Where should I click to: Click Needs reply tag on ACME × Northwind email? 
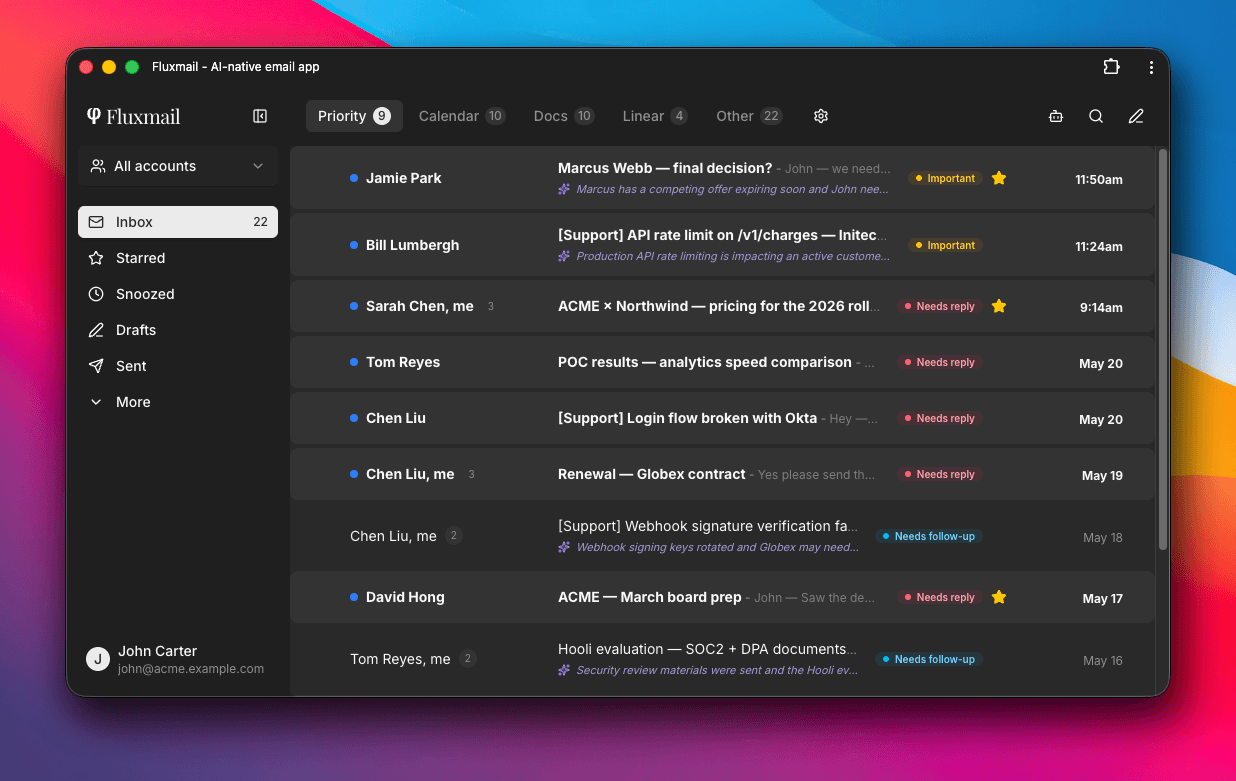click(939, 306)
